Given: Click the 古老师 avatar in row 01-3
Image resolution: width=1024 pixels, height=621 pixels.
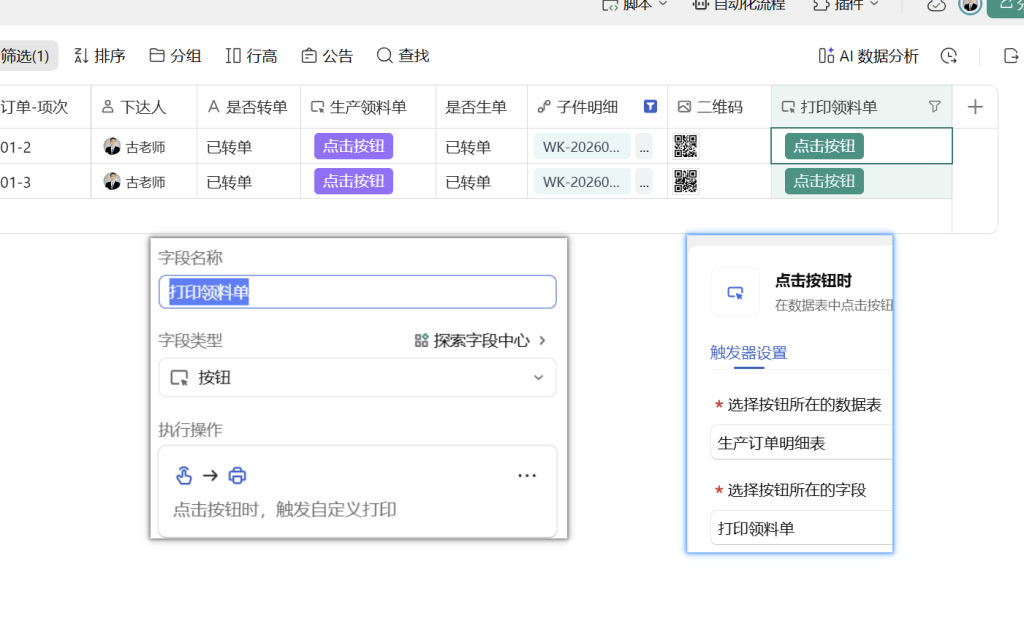Looking at the screenshot, I should (x=112, y=182).
